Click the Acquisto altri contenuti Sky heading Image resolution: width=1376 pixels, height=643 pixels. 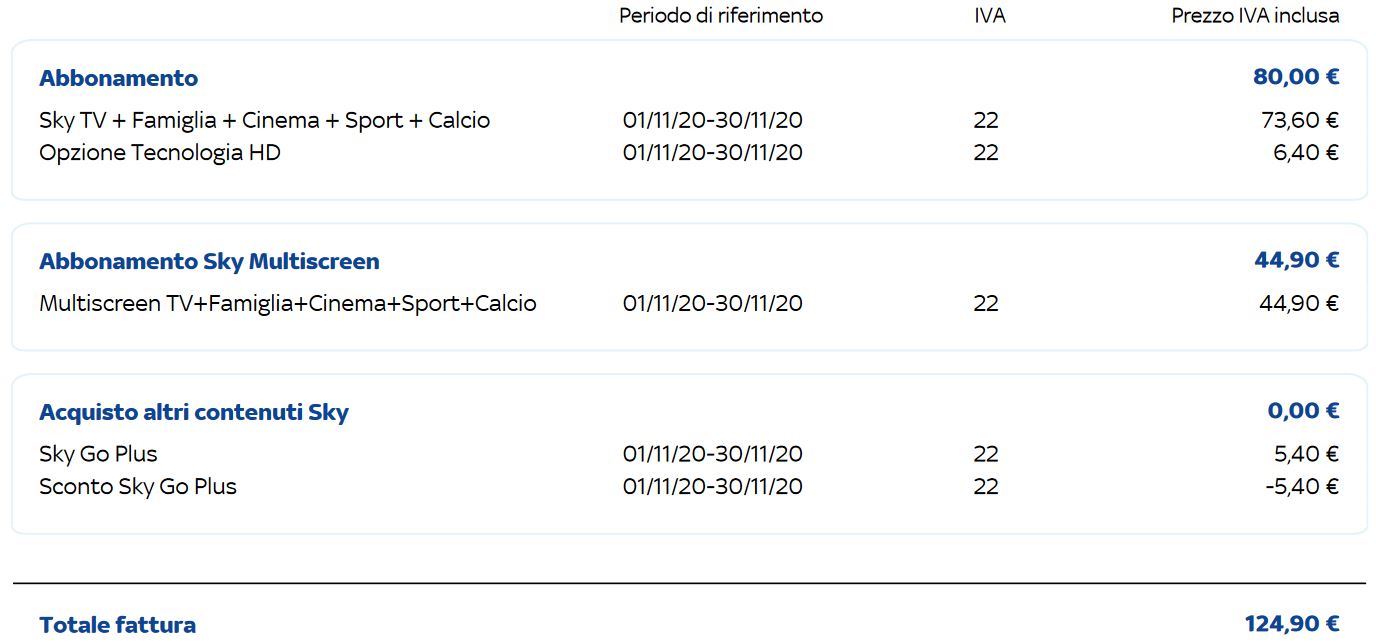coord(194,412)
